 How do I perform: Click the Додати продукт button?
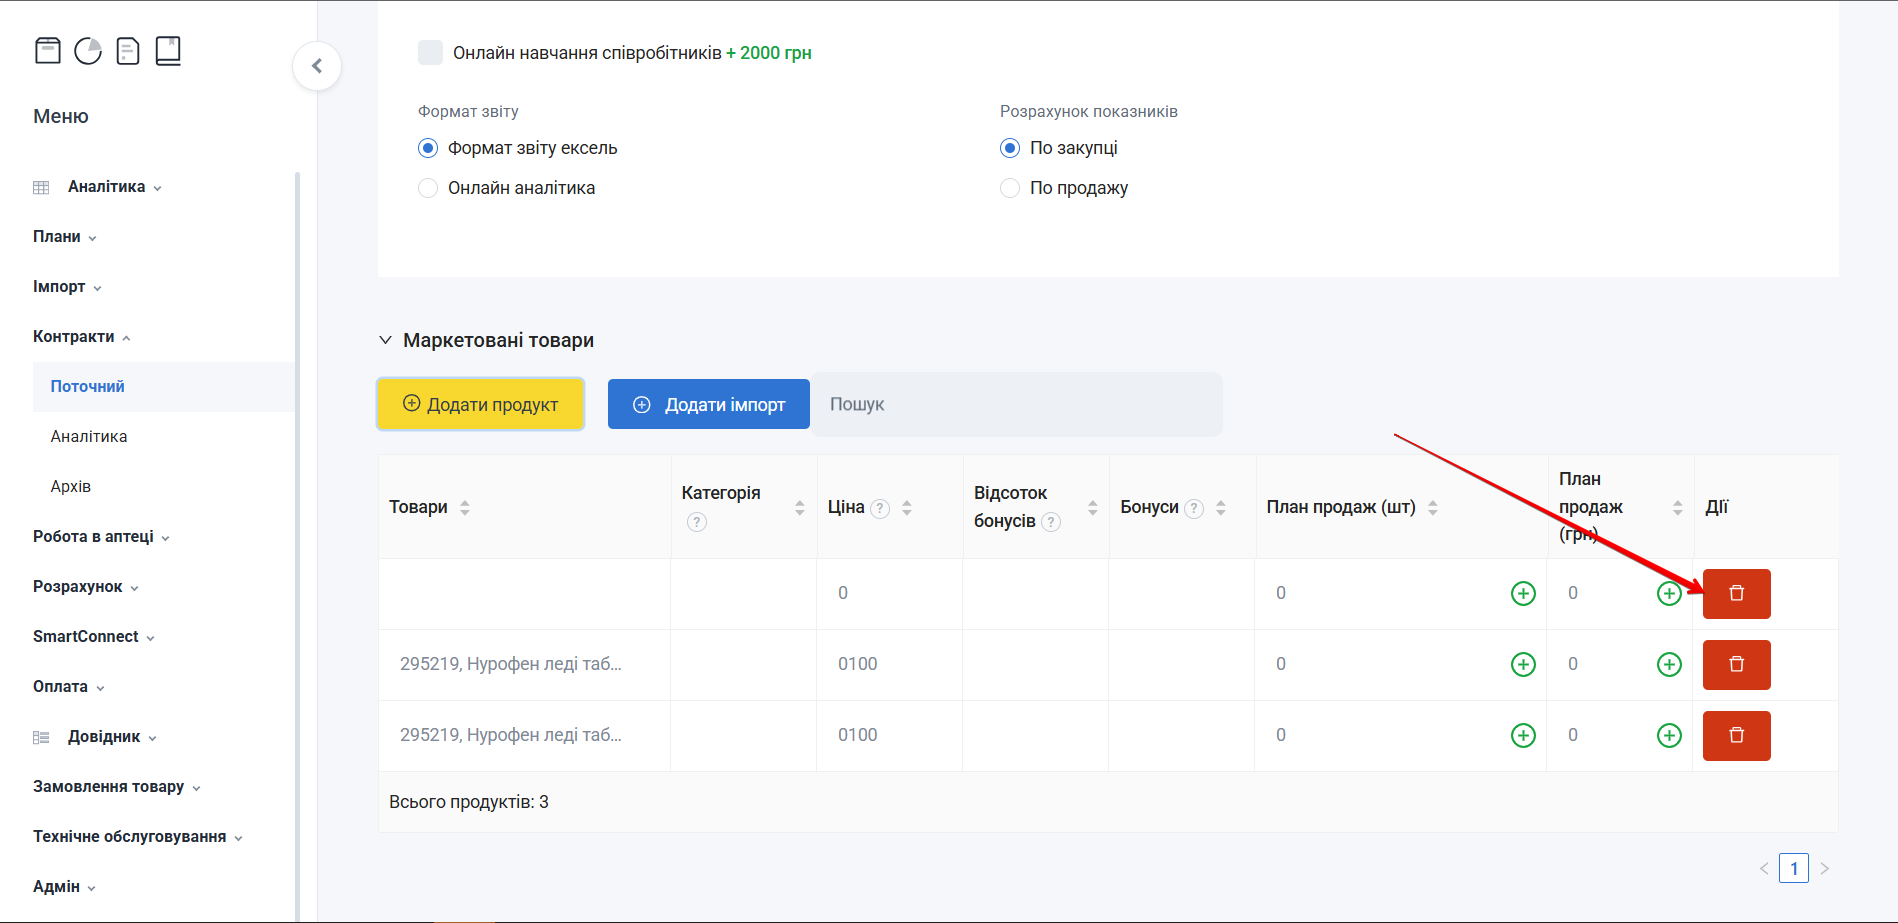point(480,404)
